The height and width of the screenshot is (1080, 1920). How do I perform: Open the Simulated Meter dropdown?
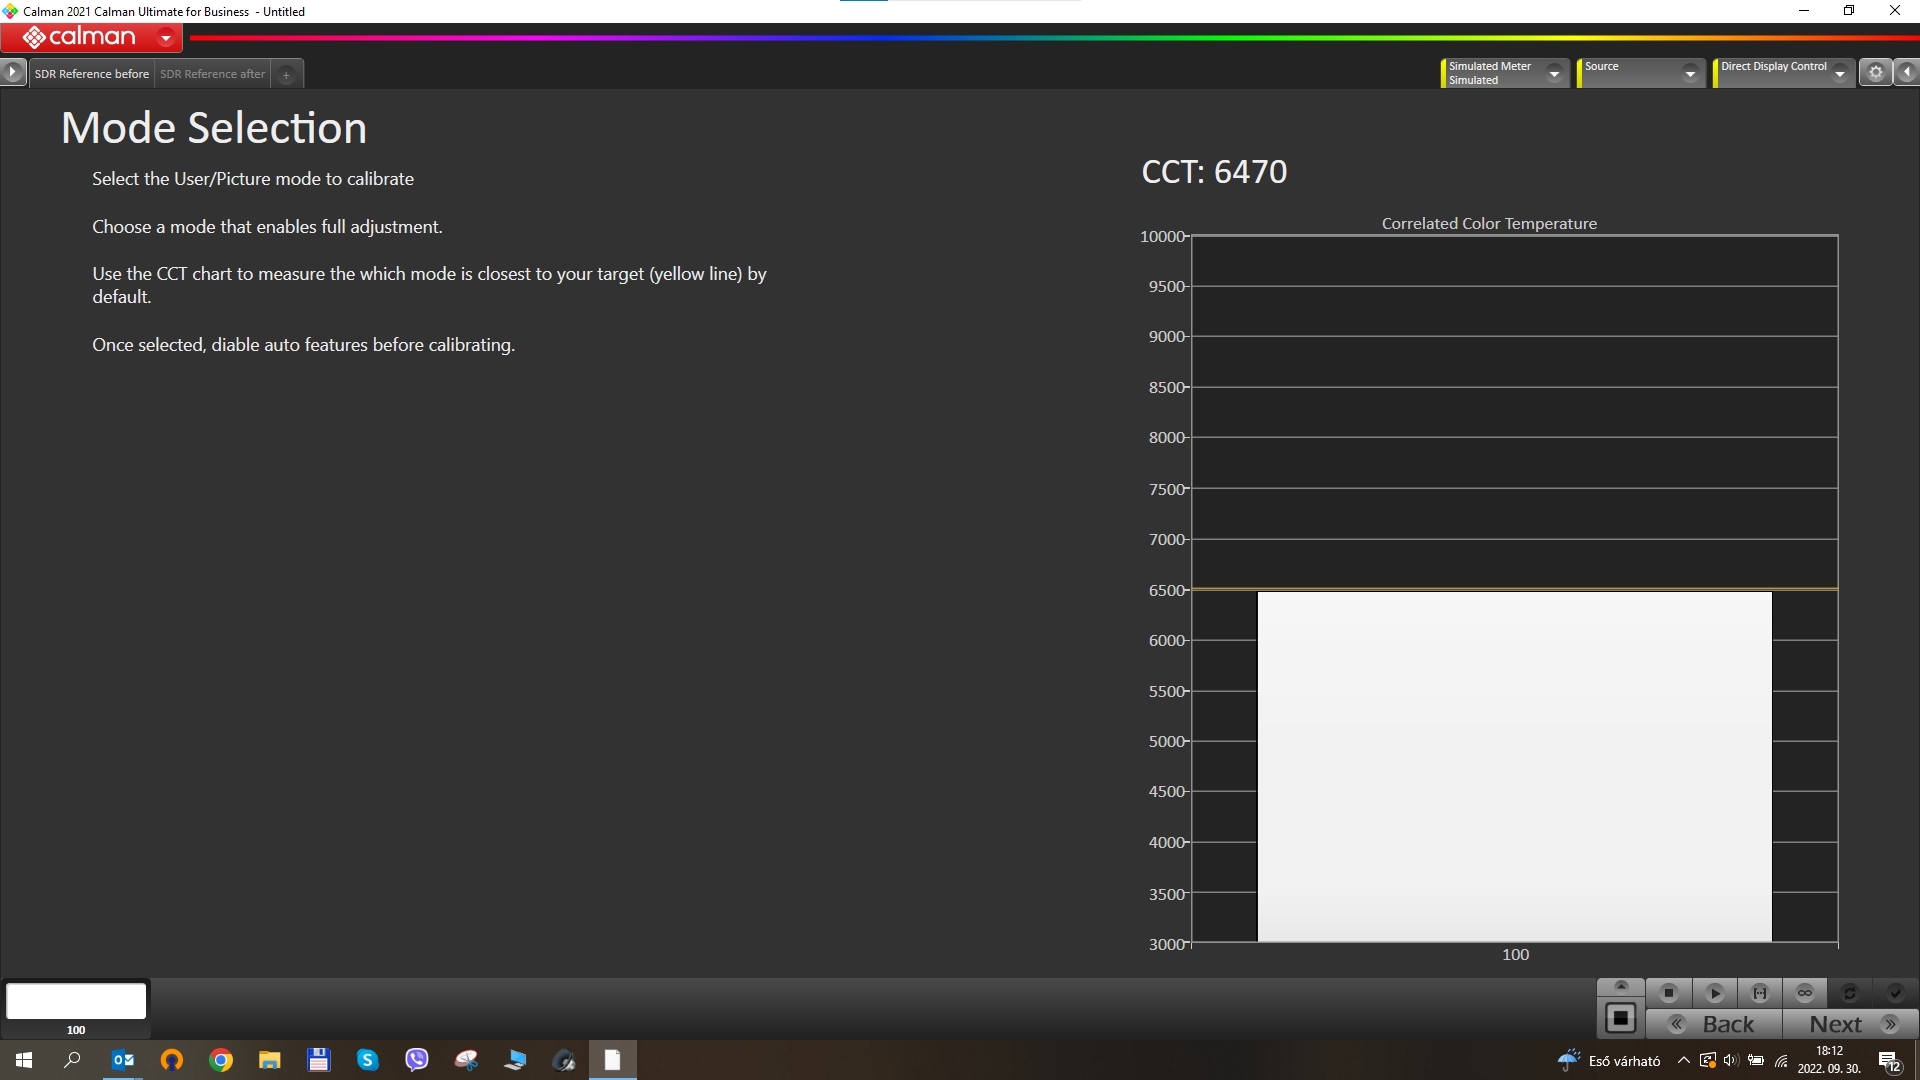tap(1554, 73)
